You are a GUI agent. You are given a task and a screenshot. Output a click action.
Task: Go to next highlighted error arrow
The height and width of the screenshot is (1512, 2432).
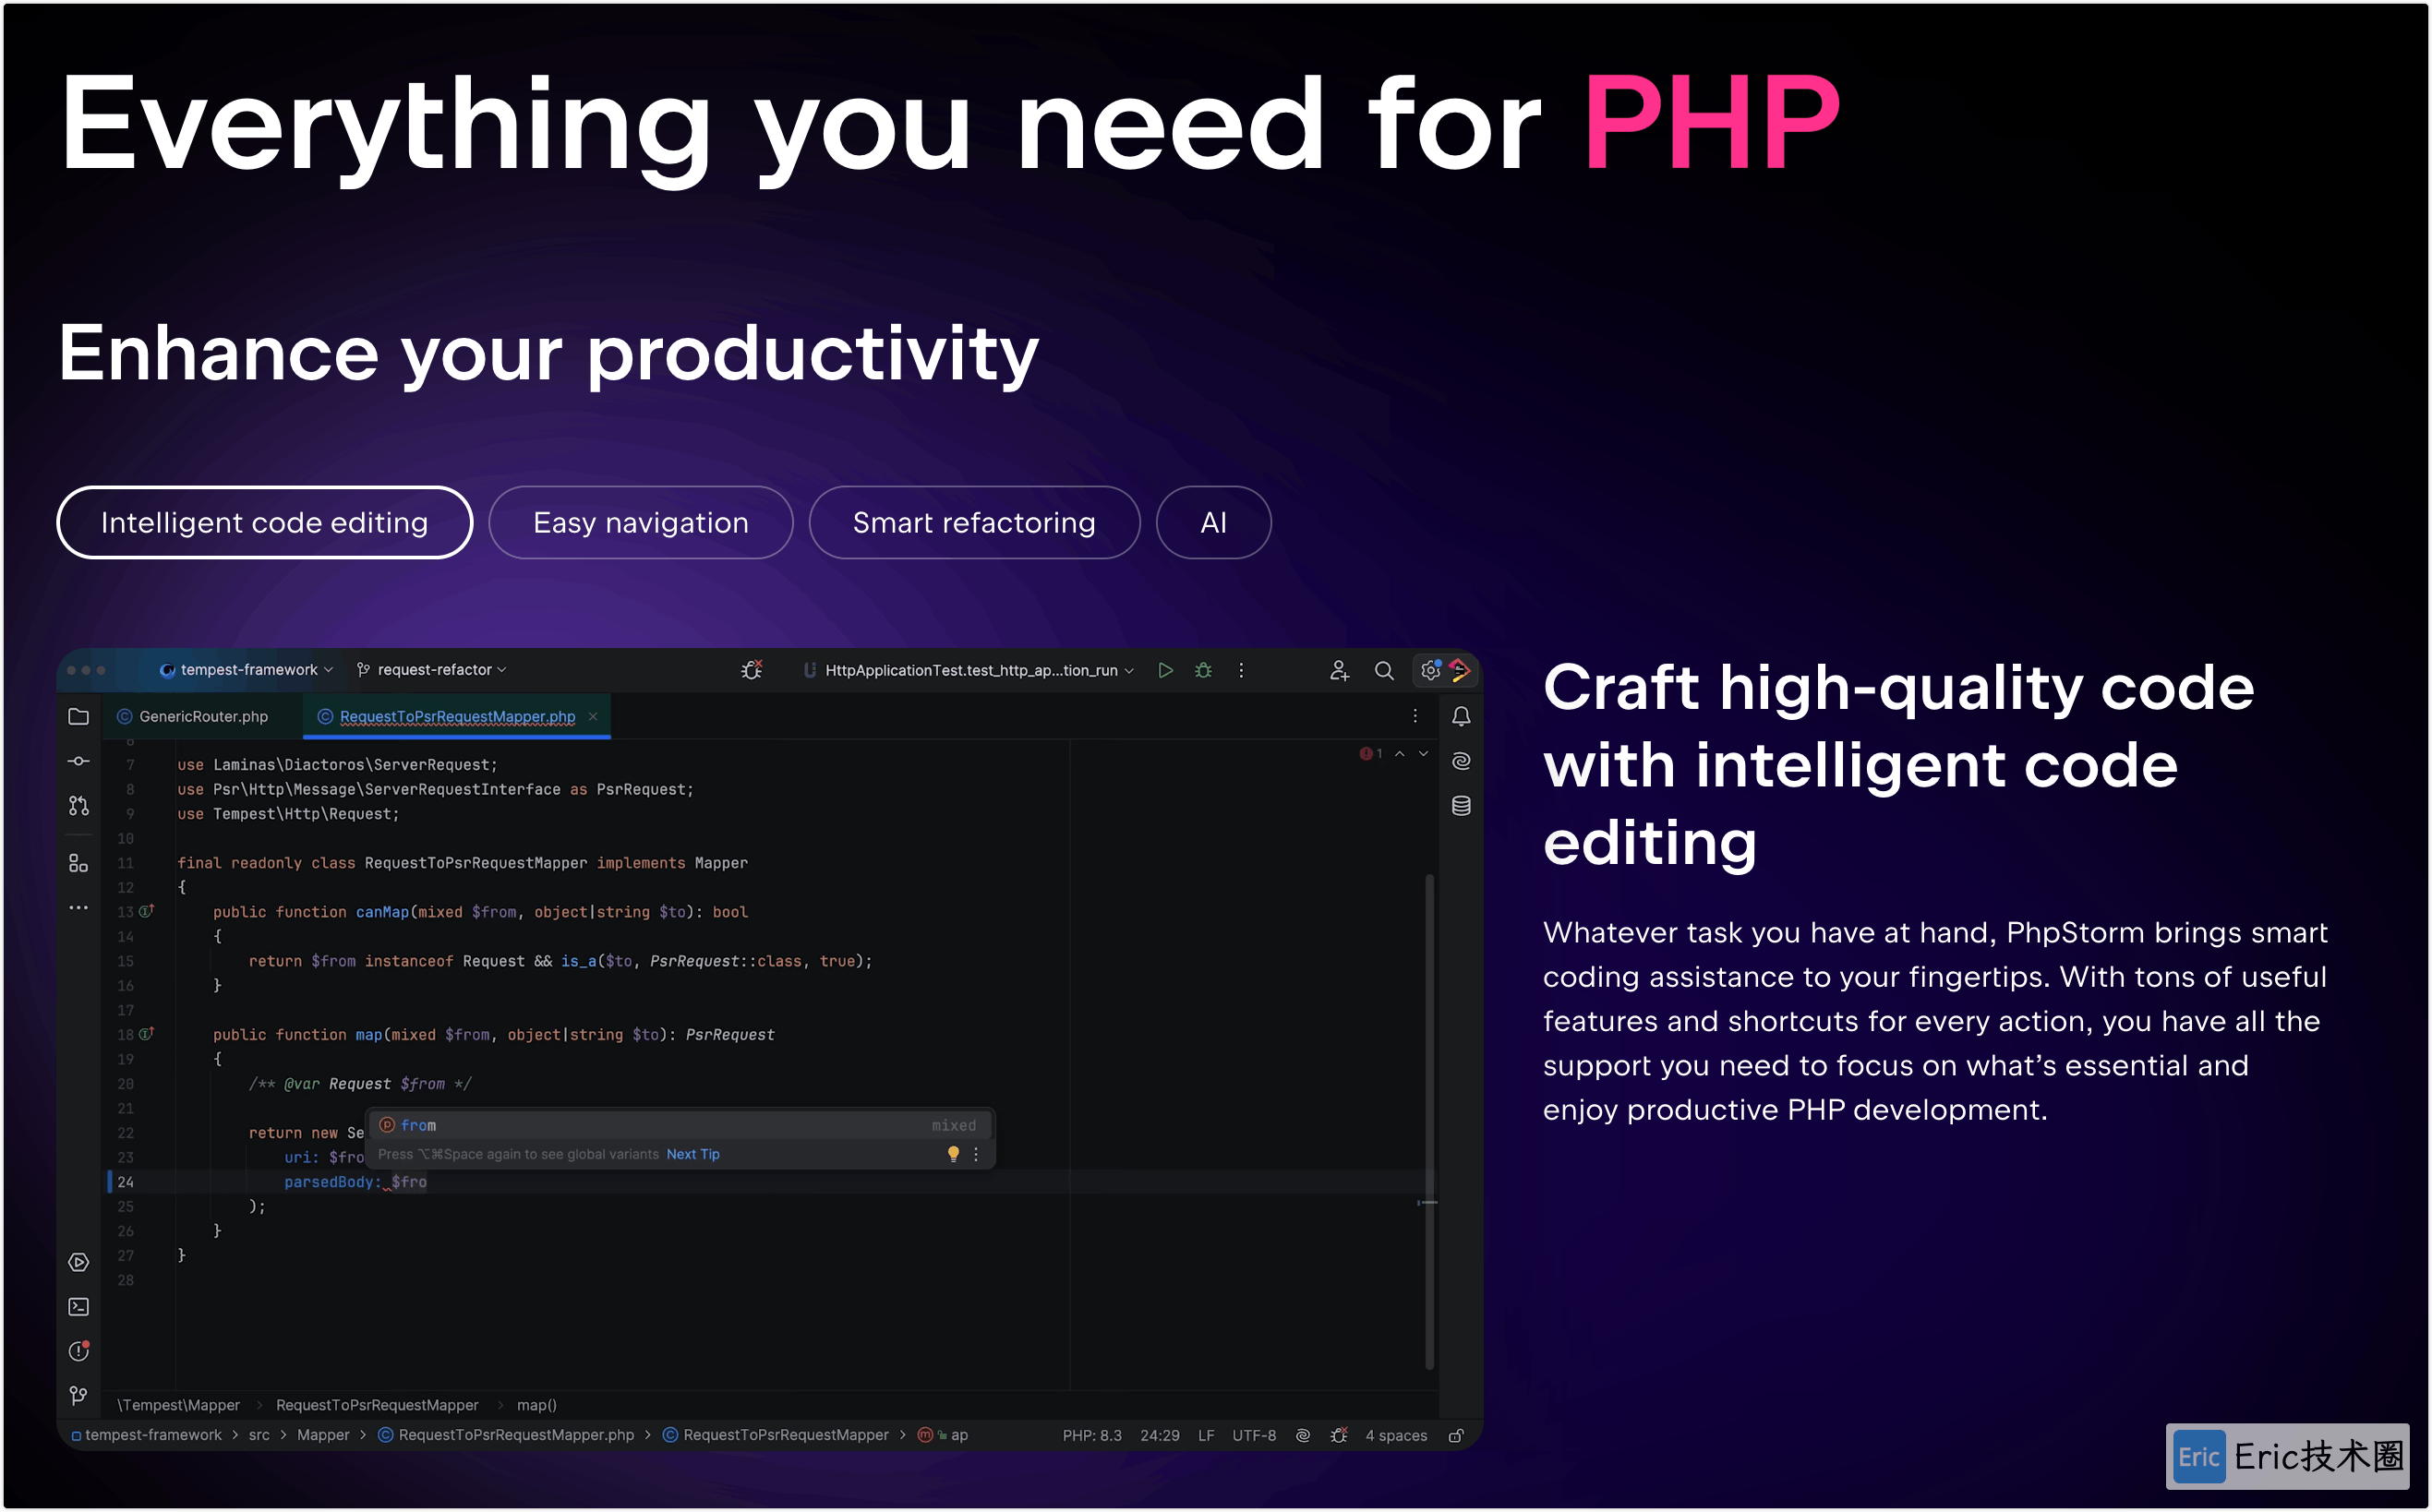point(1423,753)
